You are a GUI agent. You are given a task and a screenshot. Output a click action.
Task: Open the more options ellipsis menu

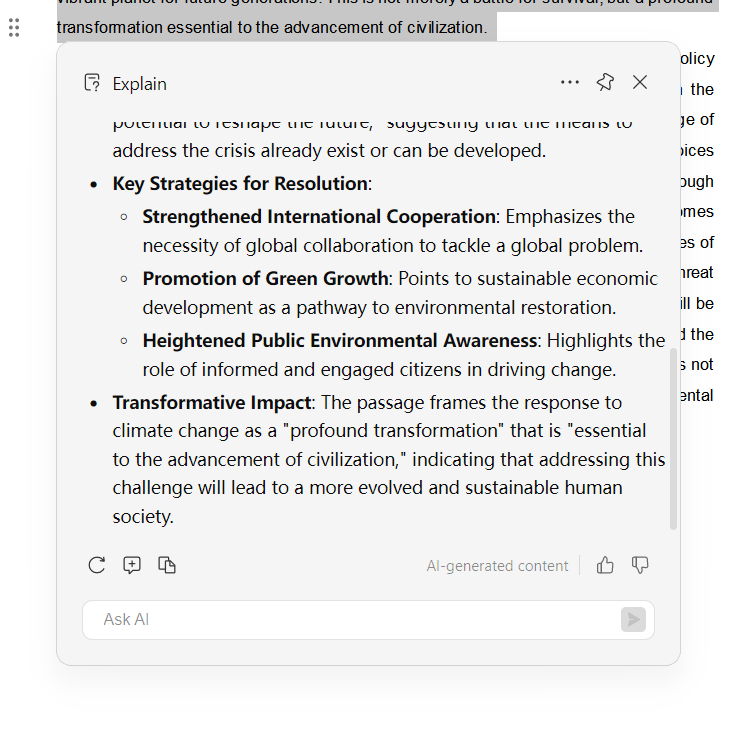569,82
